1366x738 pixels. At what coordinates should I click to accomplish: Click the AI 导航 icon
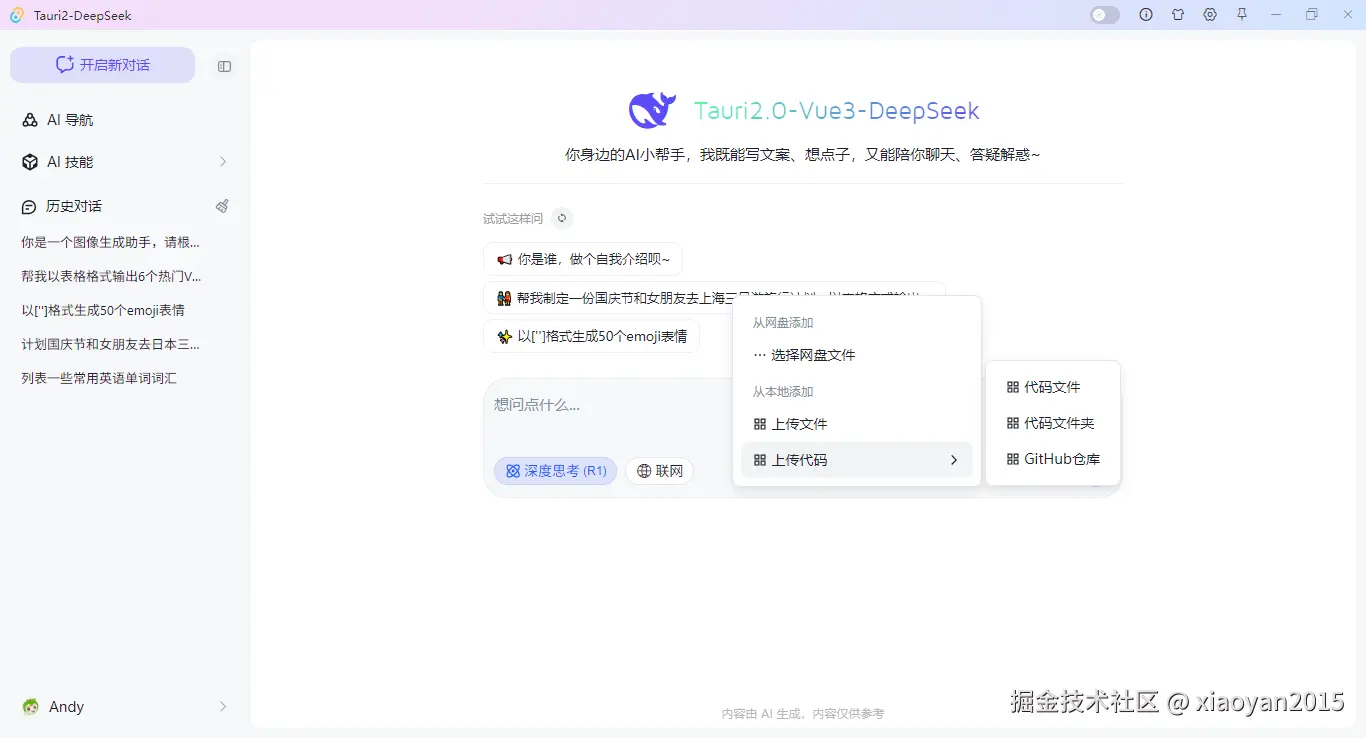pyautogui.click(x=29, y=120)
